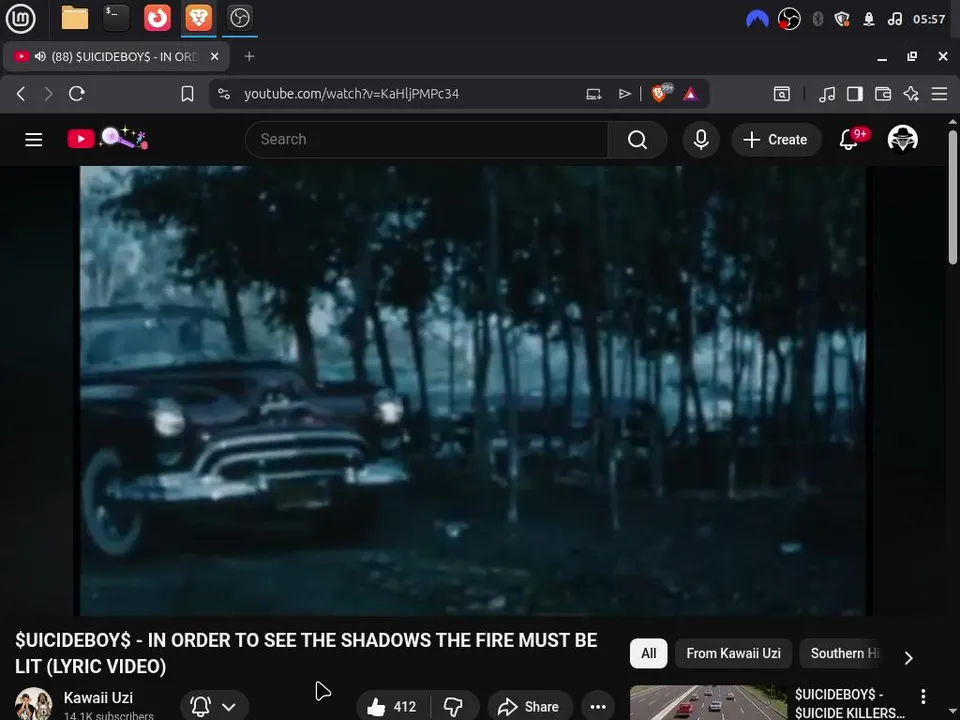Screen dimensions: 960x720
Task: Open the highway suggested video thumbnail
Action: [x=708, y=703]
